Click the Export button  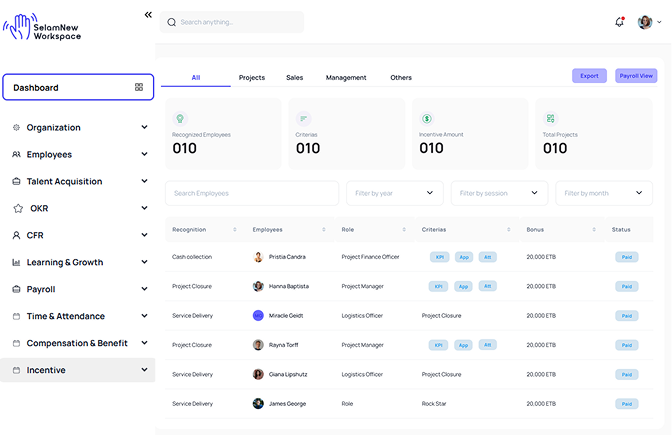(589, 76)
